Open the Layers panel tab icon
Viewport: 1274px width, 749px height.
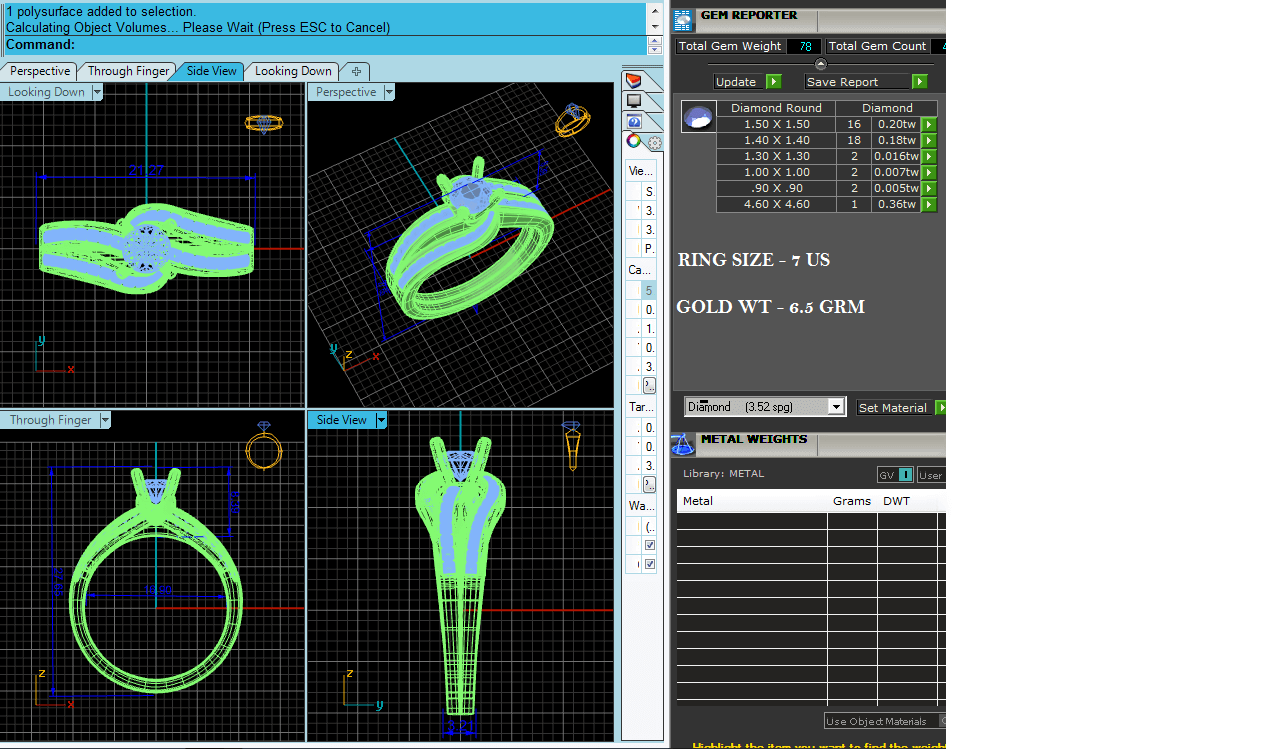(633, 81)
